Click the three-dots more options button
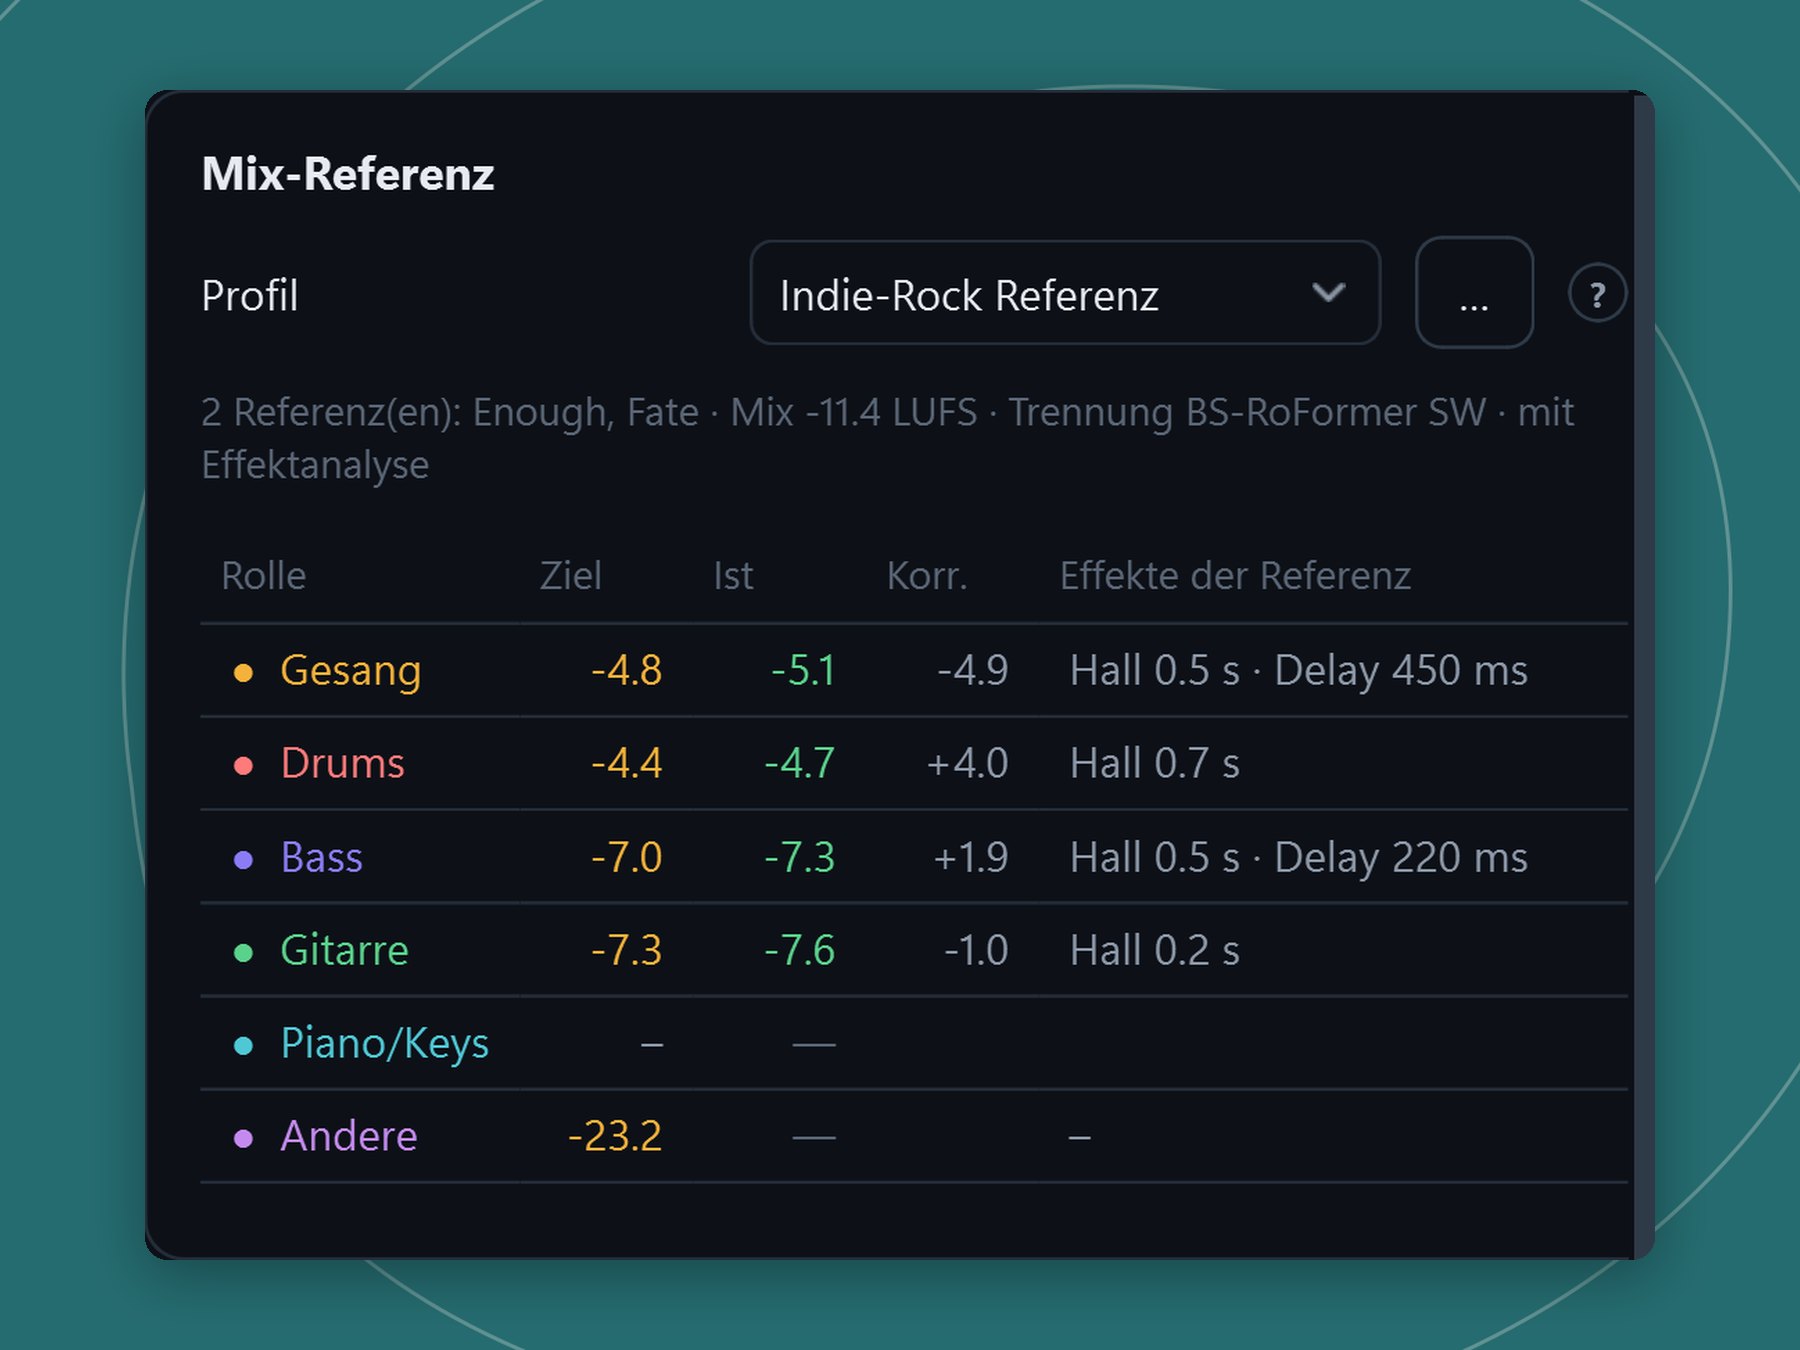This screenshot has width=1800, height=1350. pyautogui.click(x=1474, y=293)
